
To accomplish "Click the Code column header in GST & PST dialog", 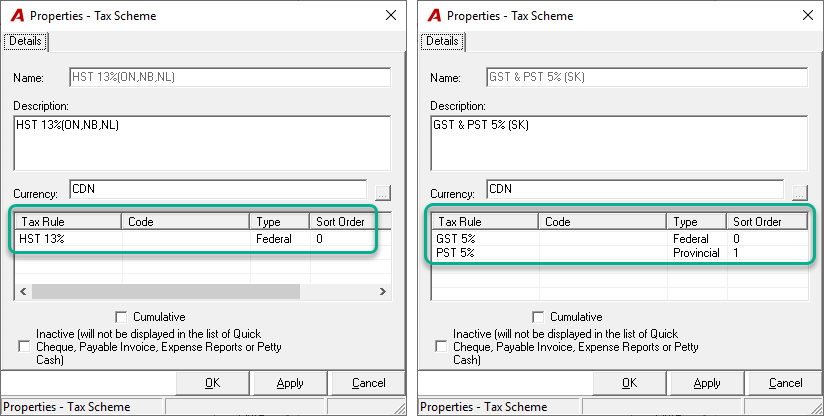I will [603, 222].
